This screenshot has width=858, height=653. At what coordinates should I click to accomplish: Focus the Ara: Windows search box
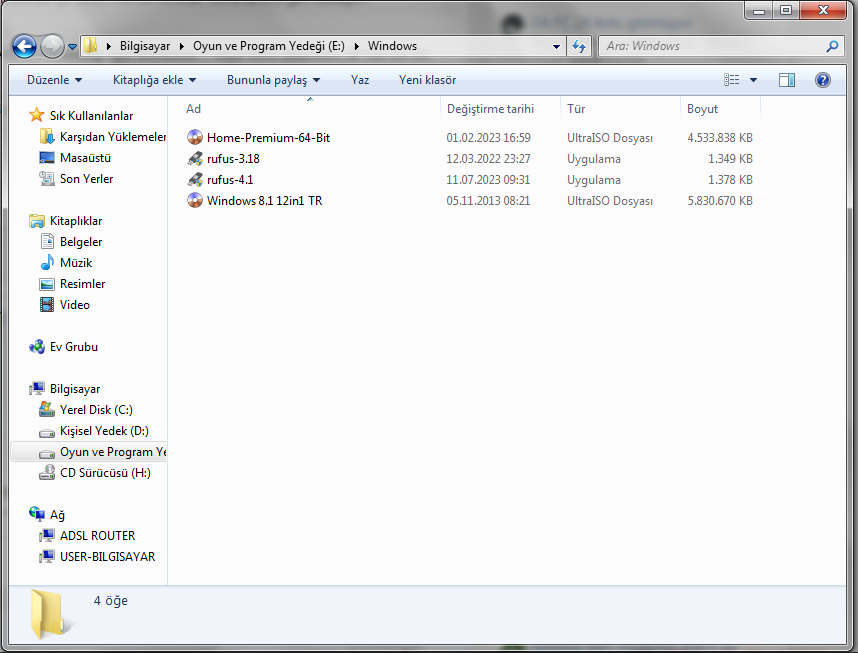pyautogui.click(x=711, y=46)
